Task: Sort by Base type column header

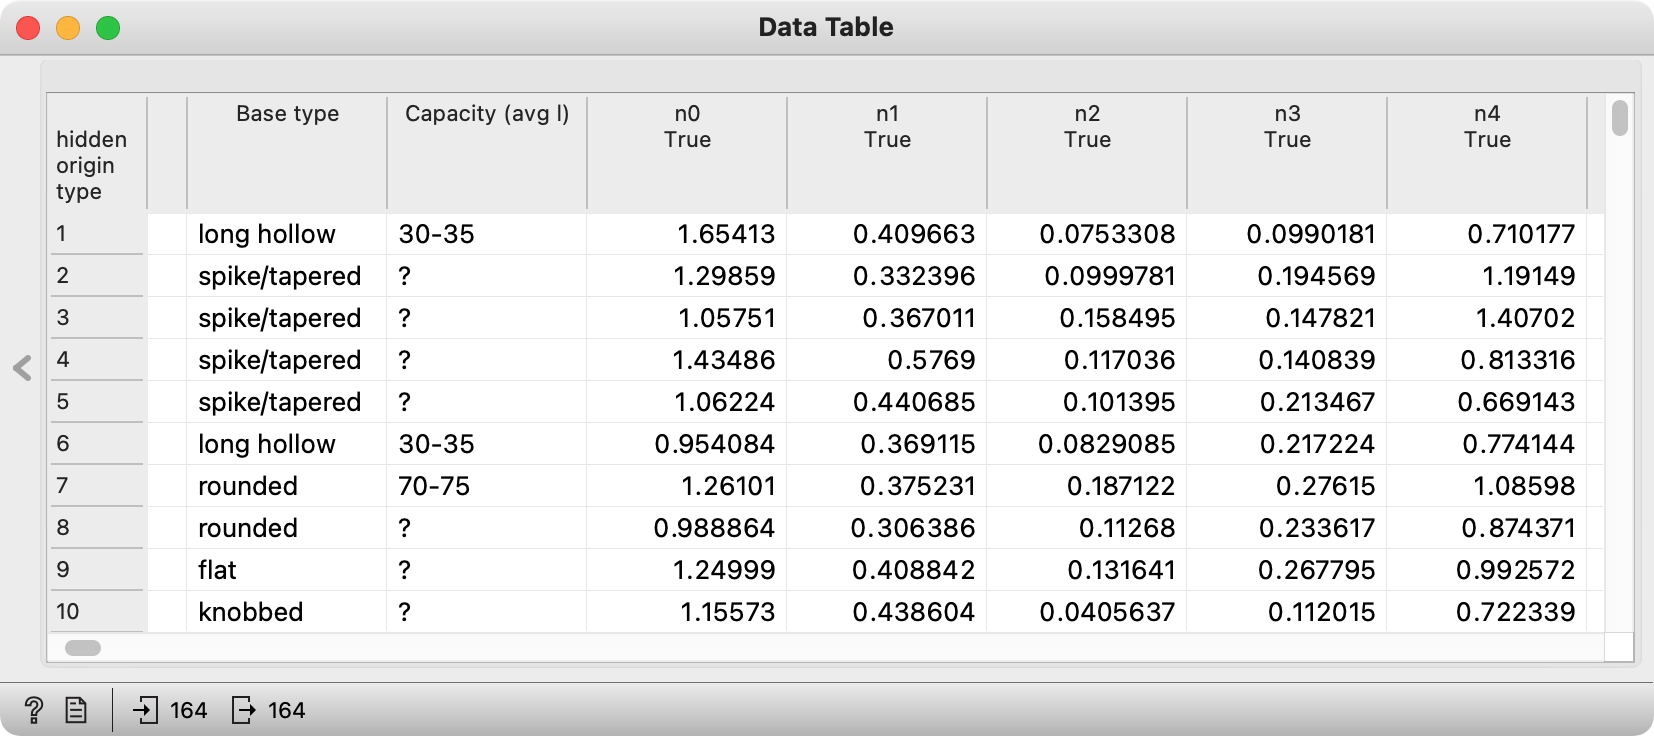Action: pos(287,153)
